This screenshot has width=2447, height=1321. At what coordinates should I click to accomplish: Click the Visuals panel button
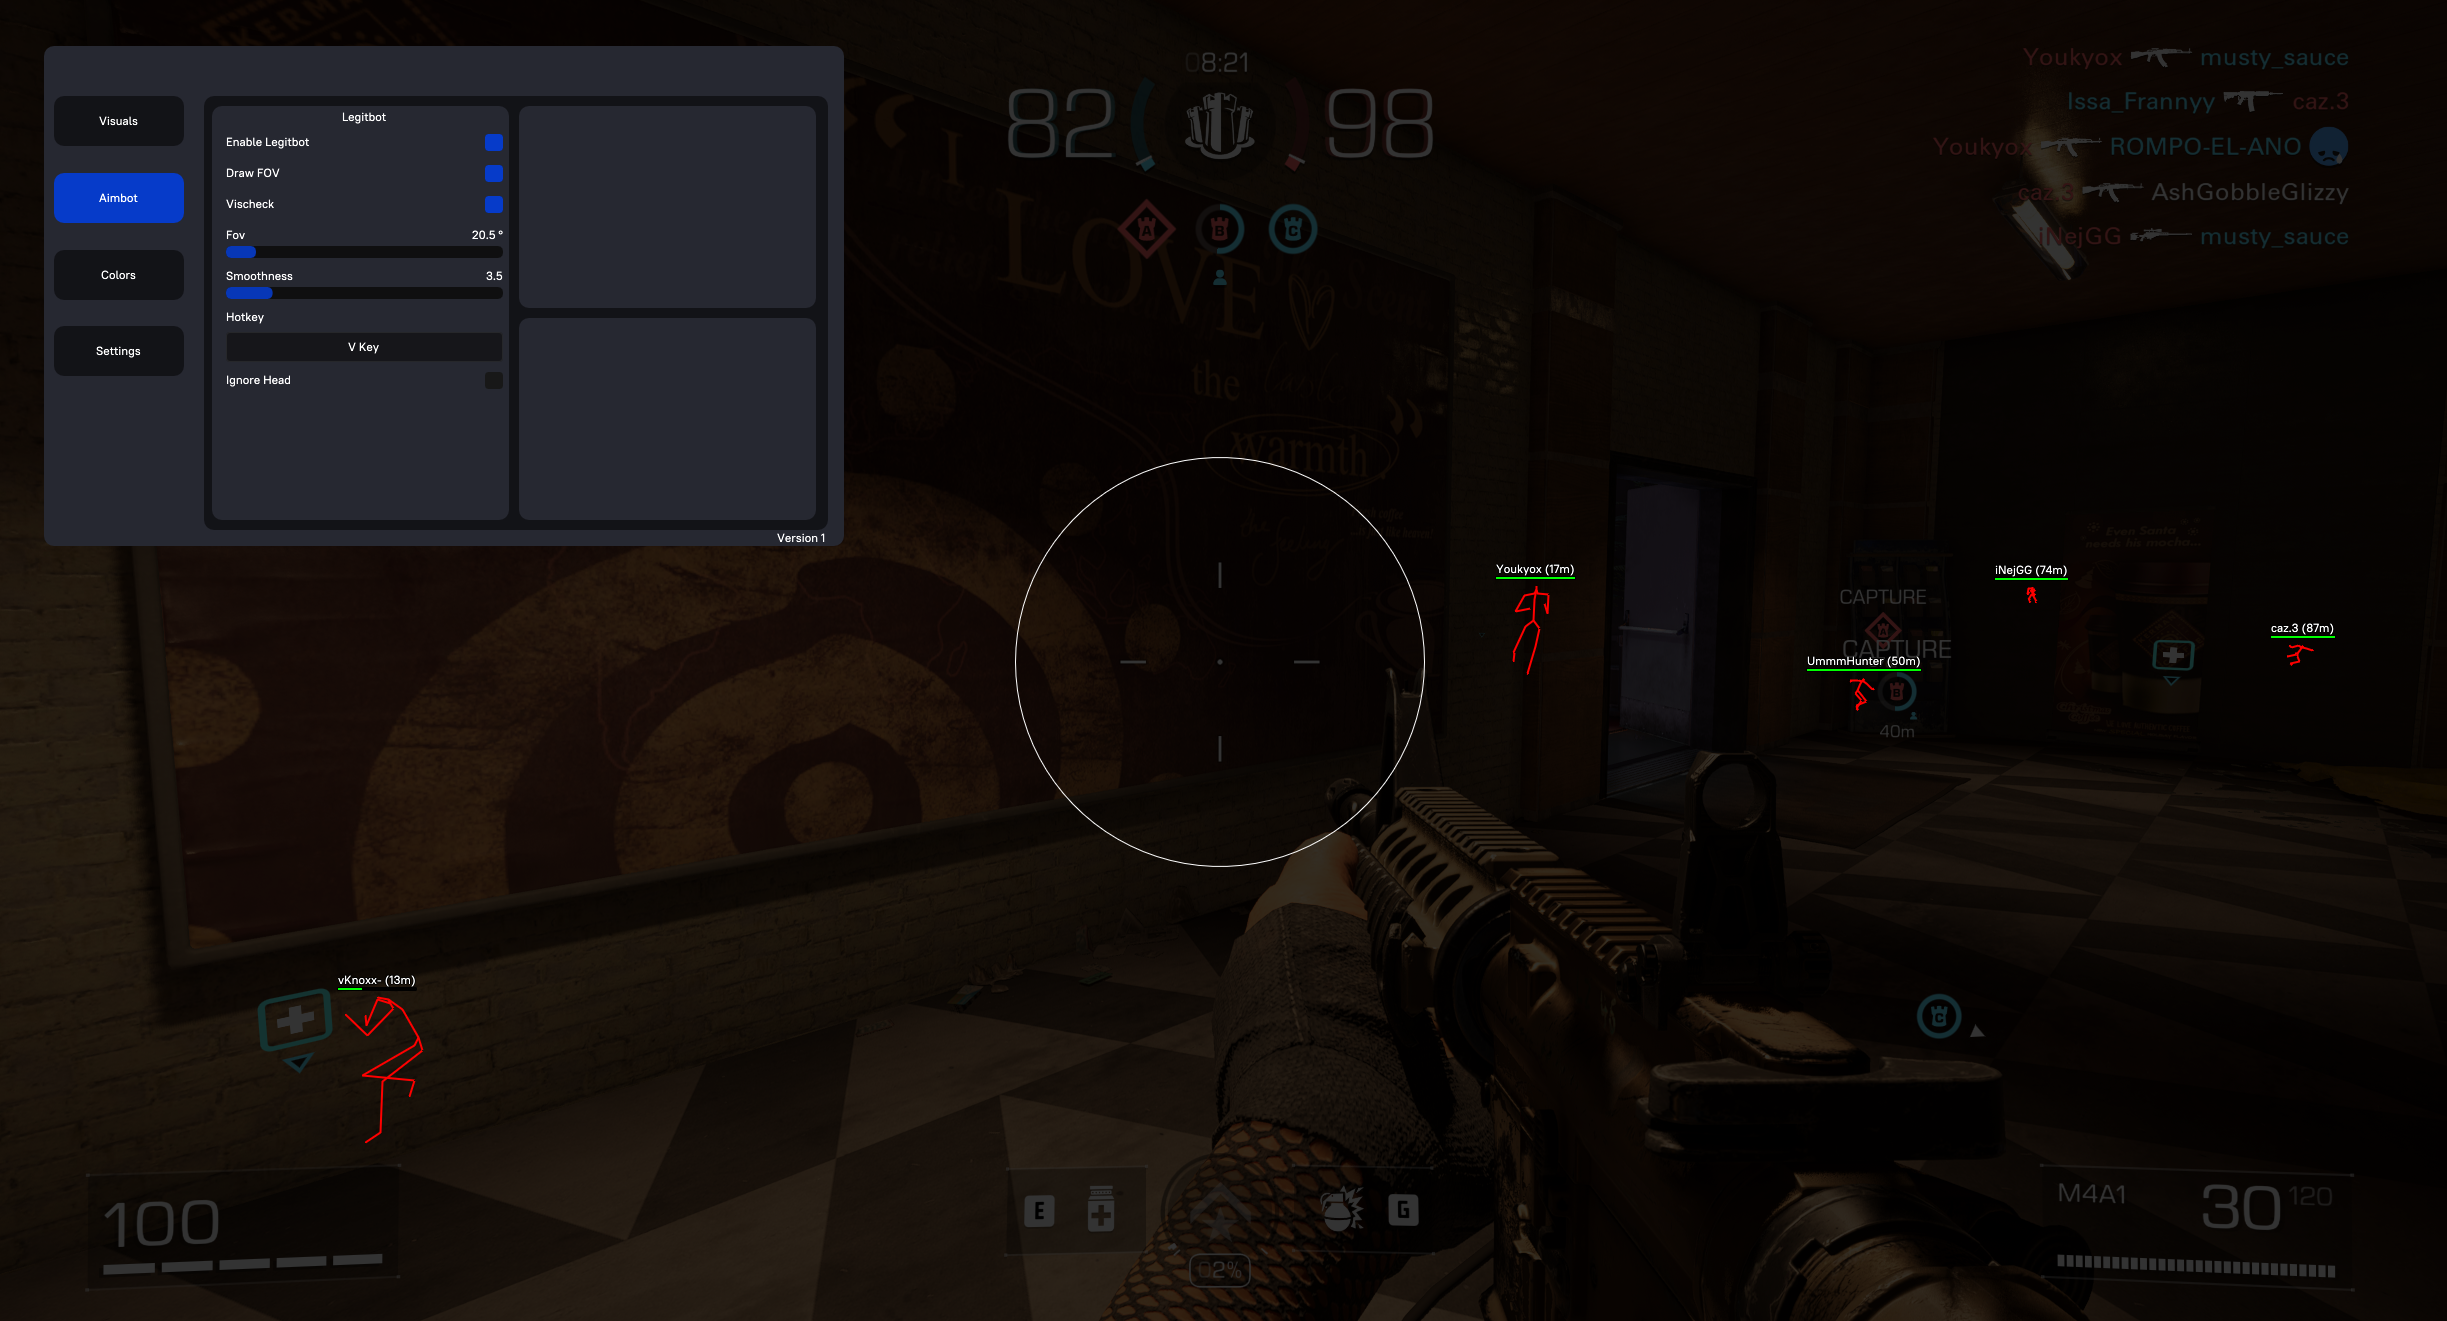click(119, 122)
